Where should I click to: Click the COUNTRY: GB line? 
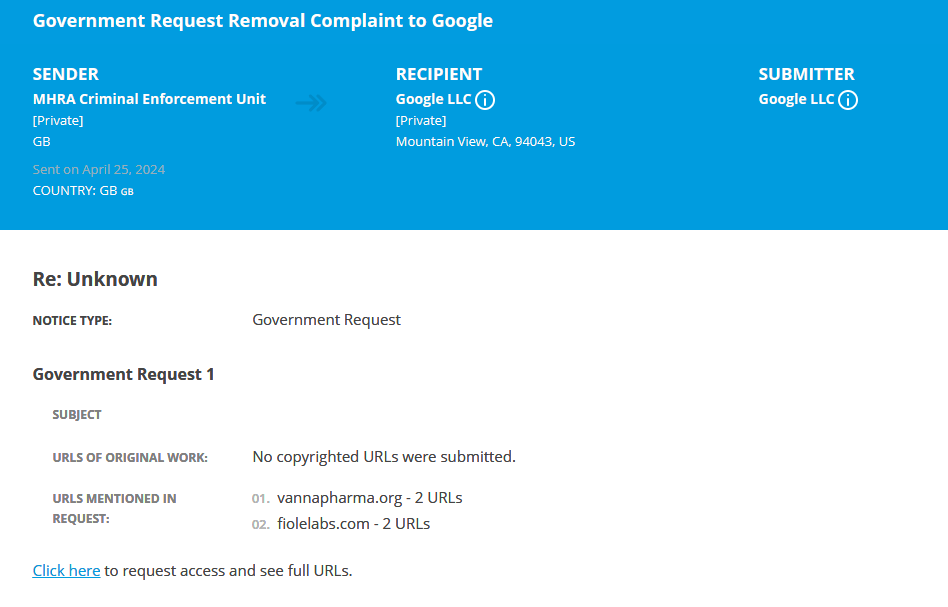pyautogui.click(x=82, y=190)
